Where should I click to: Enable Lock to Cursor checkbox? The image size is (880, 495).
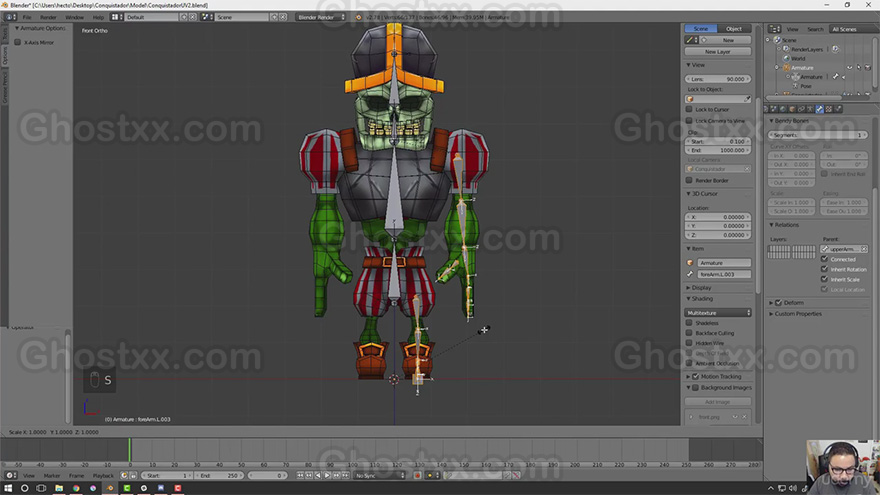pyautogui.click(x=689, y=109)
